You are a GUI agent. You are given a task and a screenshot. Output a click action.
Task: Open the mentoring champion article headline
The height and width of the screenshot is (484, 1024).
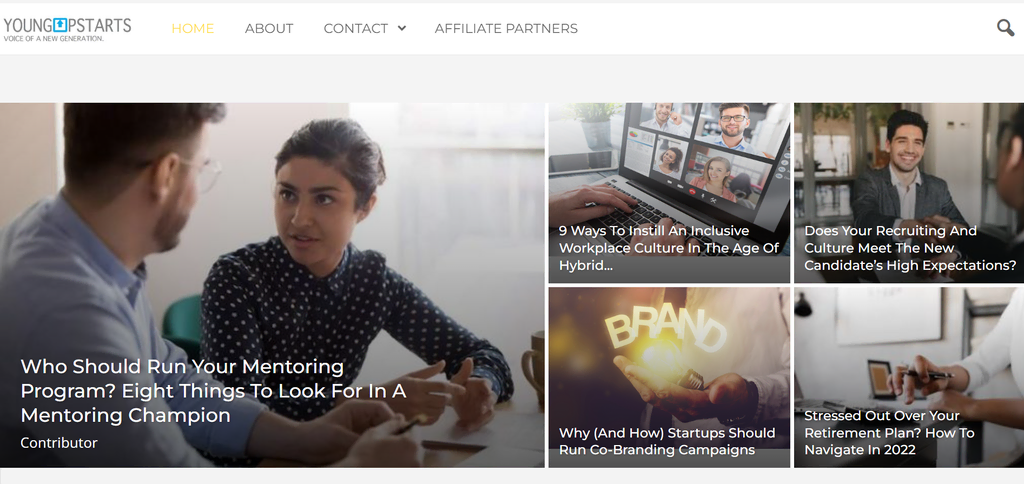pos(213,391)
